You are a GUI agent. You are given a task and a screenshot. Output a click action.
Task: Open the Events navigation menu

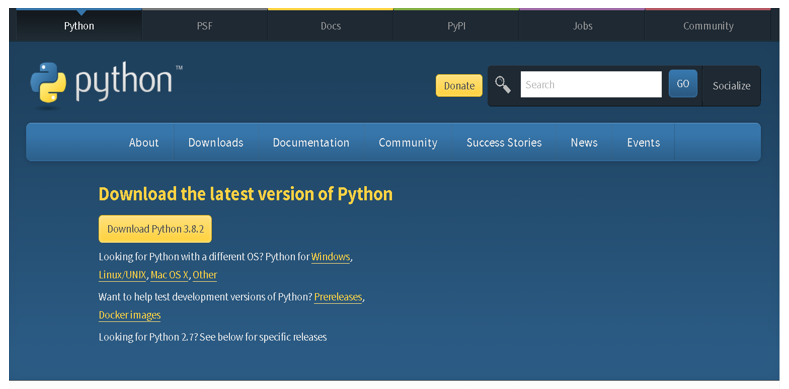point(643,142)
